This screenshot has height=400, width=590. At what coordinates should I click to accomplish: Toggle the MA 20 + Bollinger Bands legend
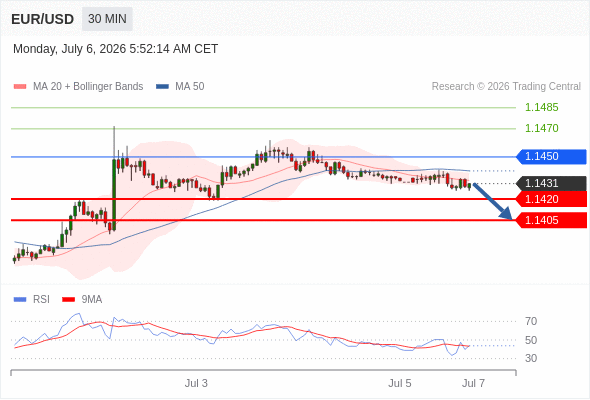78,87
